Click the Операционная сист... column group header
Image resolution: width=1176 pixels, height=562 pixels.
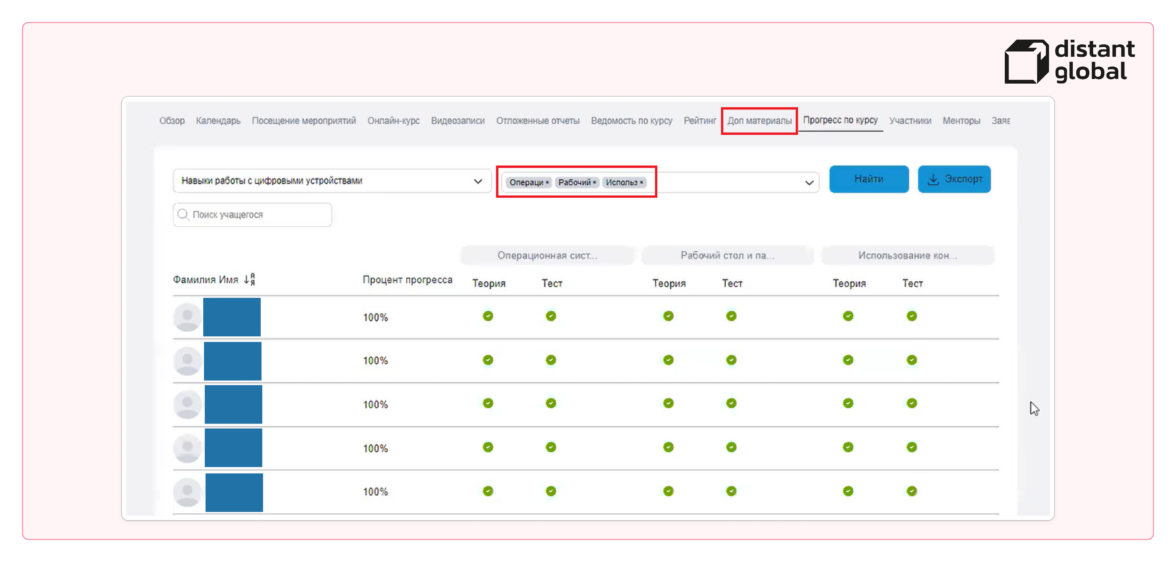click(547, 256)
